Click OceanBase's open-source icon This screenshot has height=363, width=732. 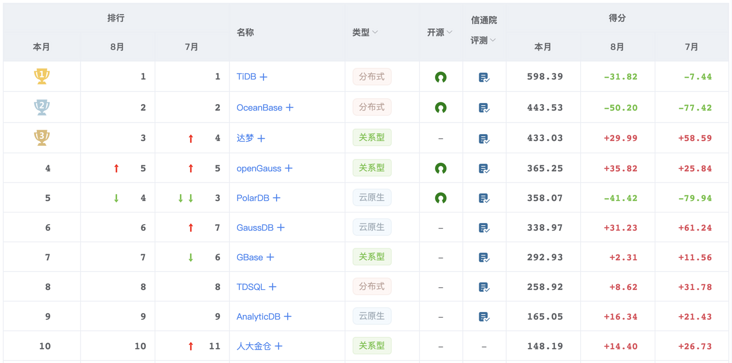pyautogui.click(x=441, y=108)
